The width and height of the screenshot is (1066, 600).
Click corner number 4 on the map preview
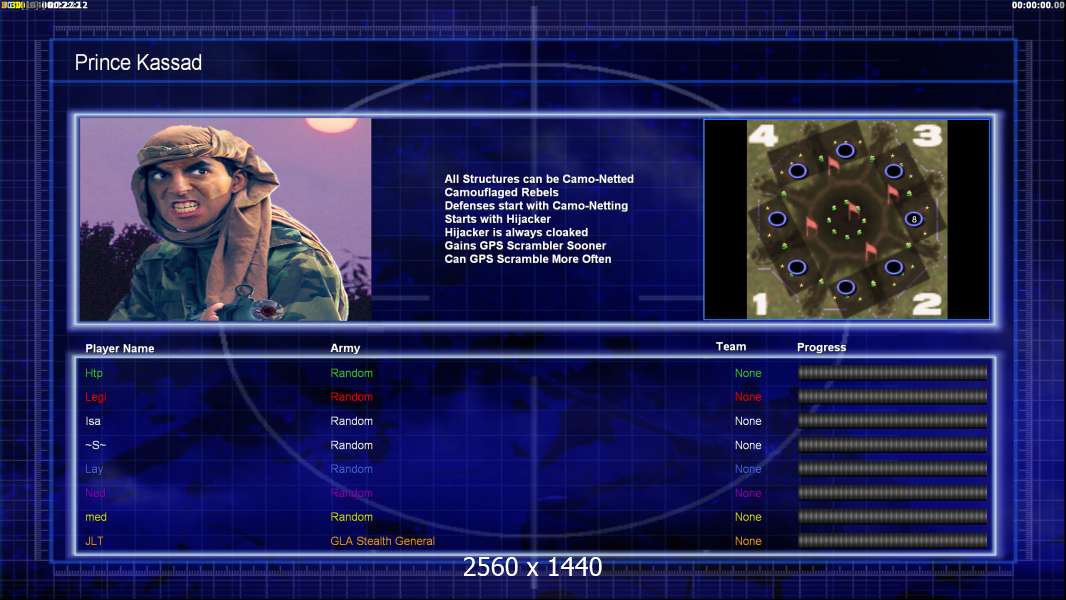(763, 135)
